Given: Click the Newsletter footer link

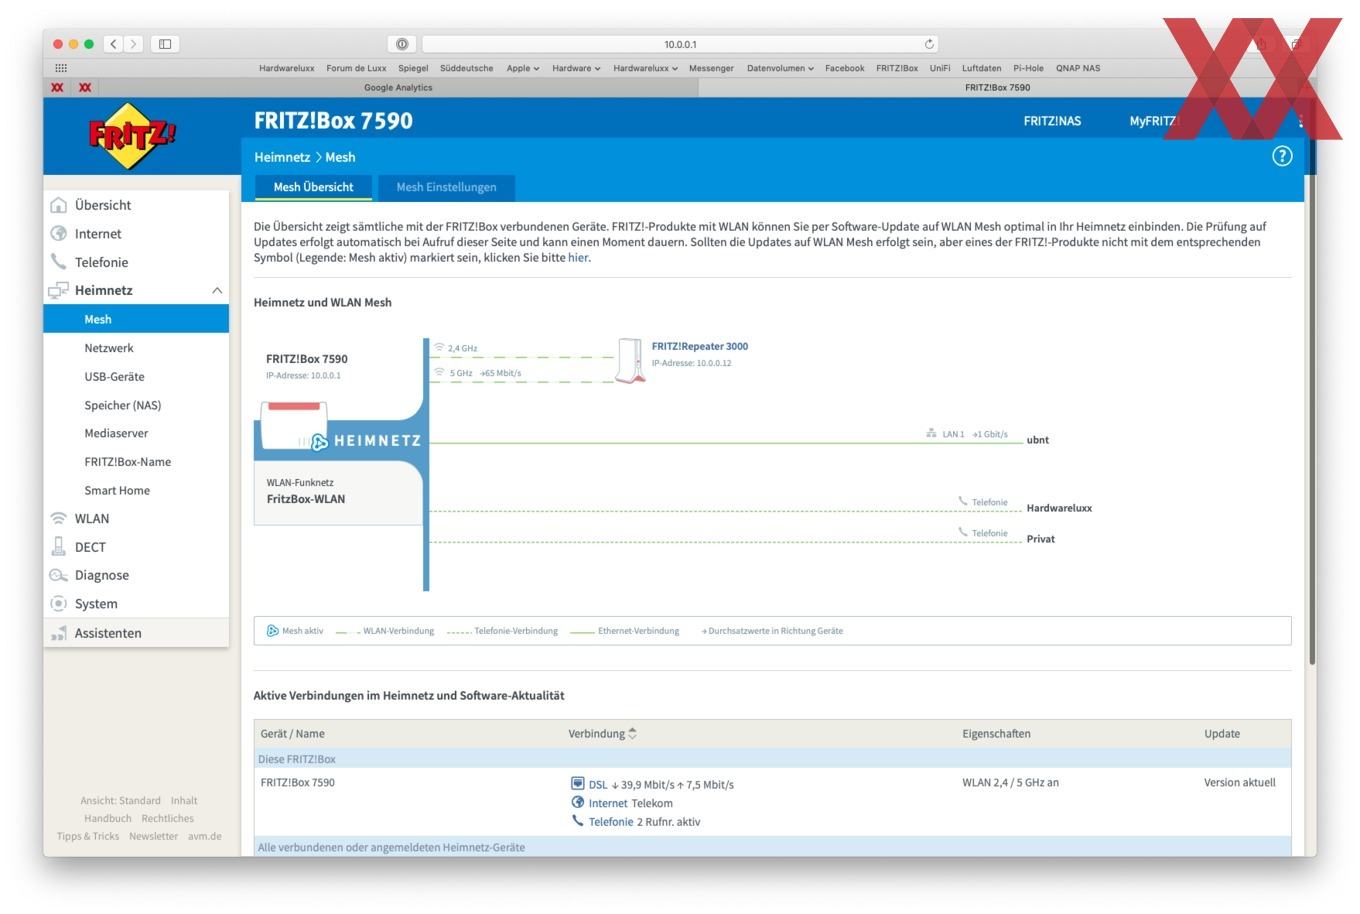Looking at the screenshot, I should [x=153, y=837].
